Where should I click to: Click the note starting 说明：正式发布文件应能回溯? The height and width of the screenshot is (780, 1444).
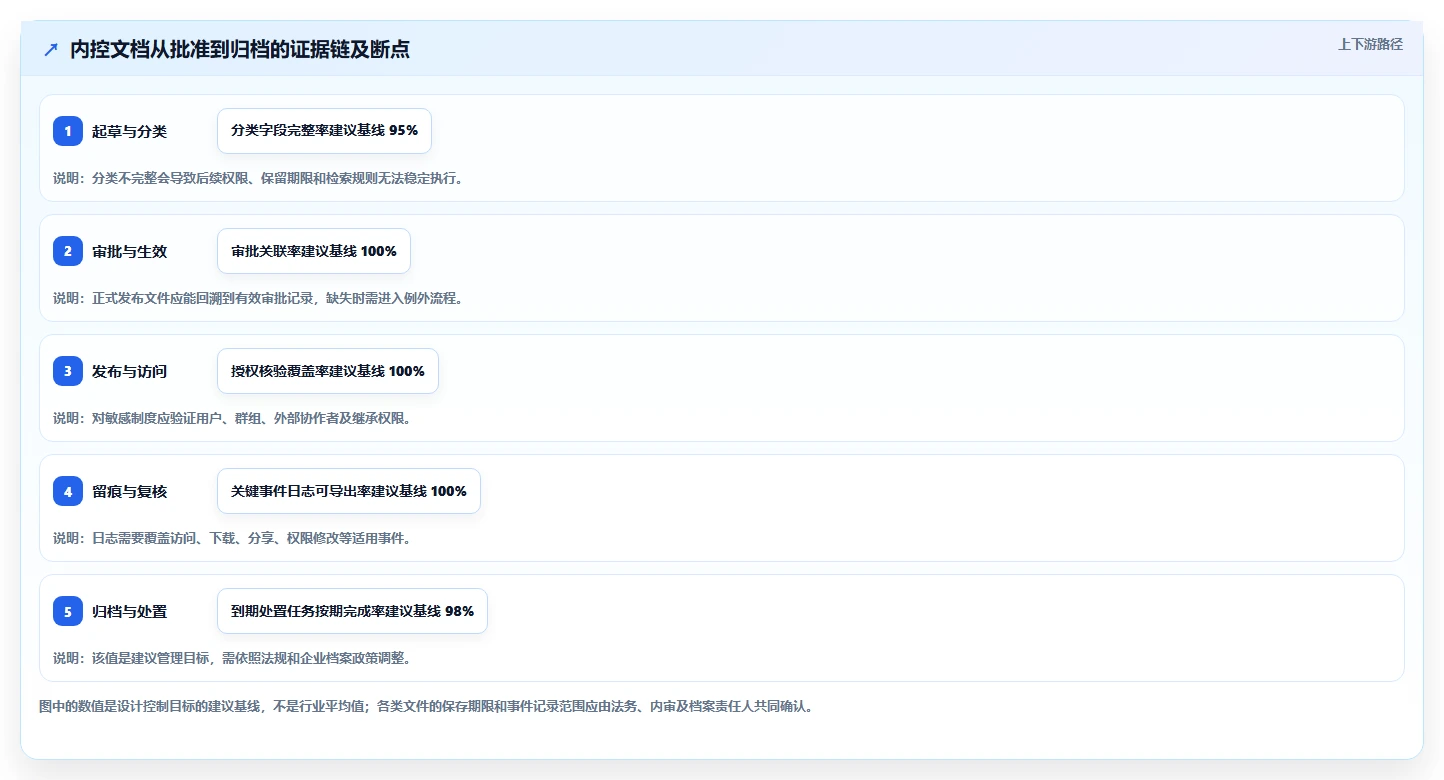coord(258,298)
